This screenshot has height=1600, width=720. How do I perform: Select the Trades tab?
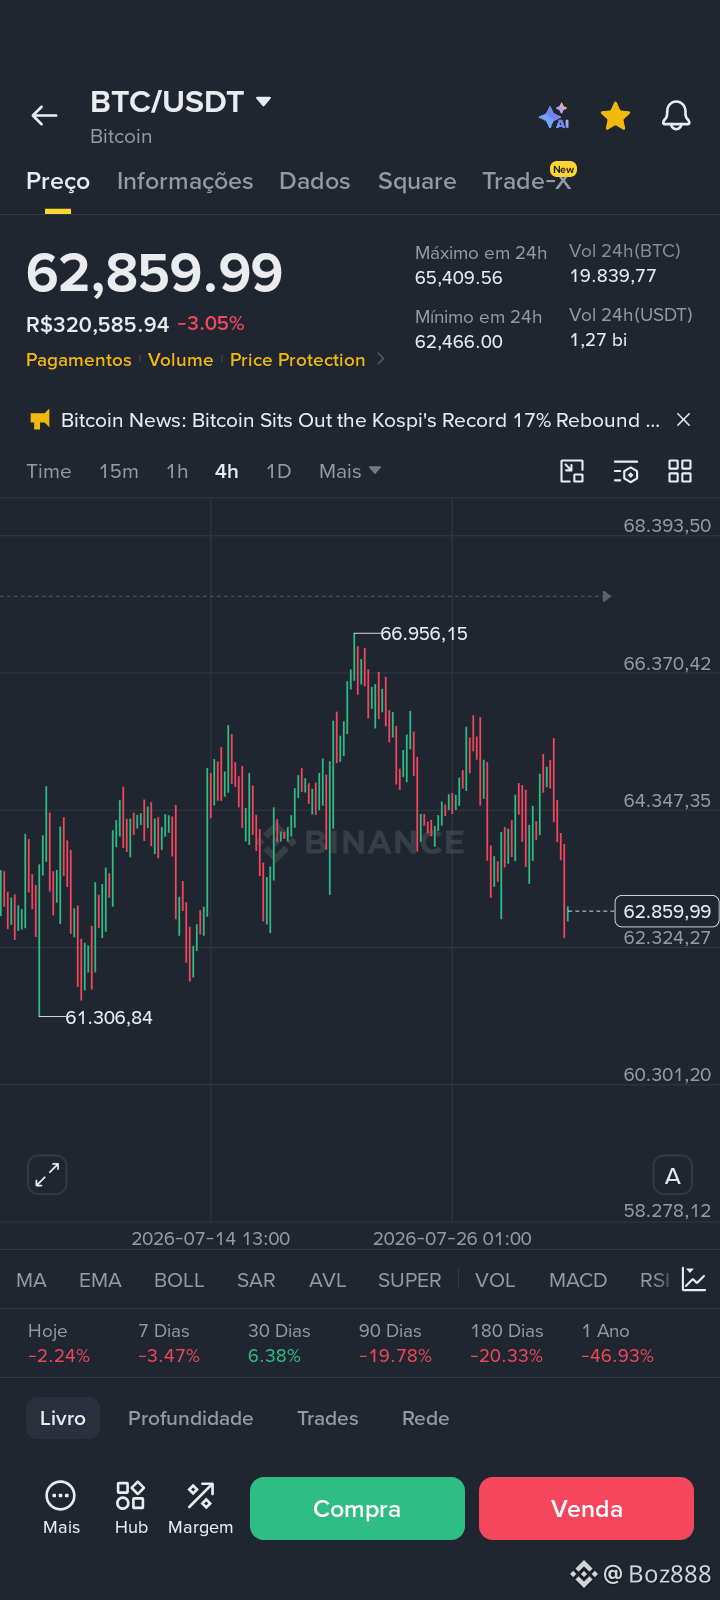328,1418
